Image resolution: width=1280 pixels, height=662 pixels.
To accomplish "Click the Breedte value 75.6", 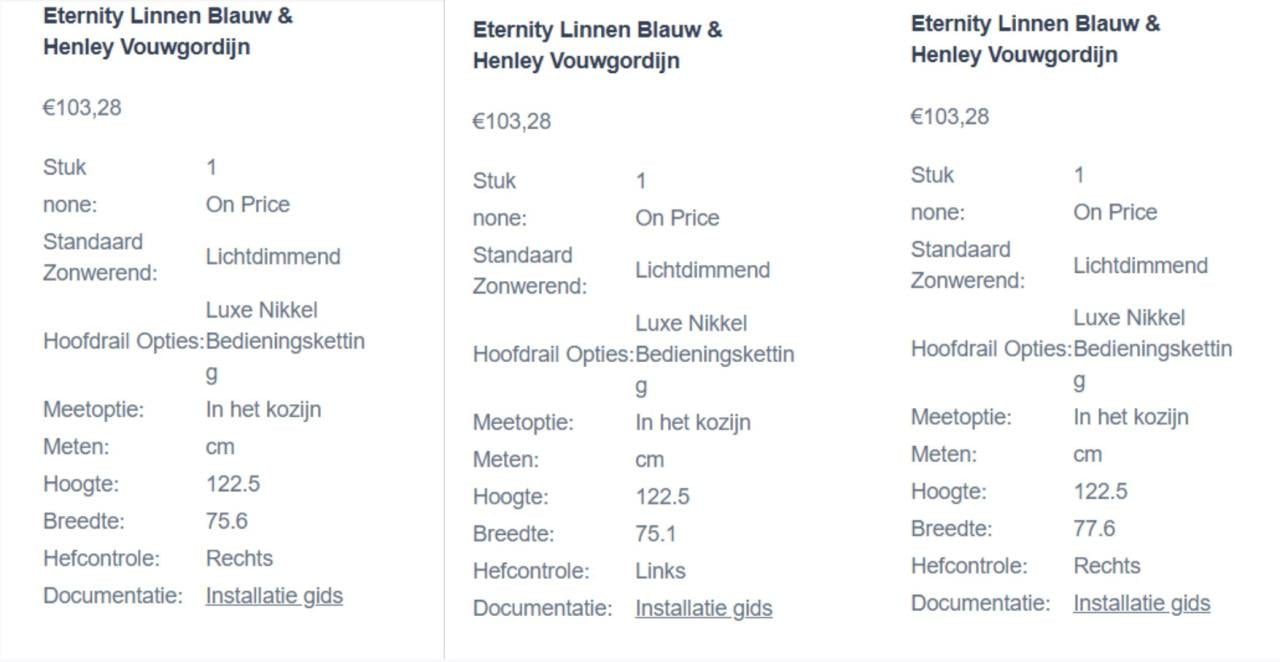I will [x=227, y=521].
